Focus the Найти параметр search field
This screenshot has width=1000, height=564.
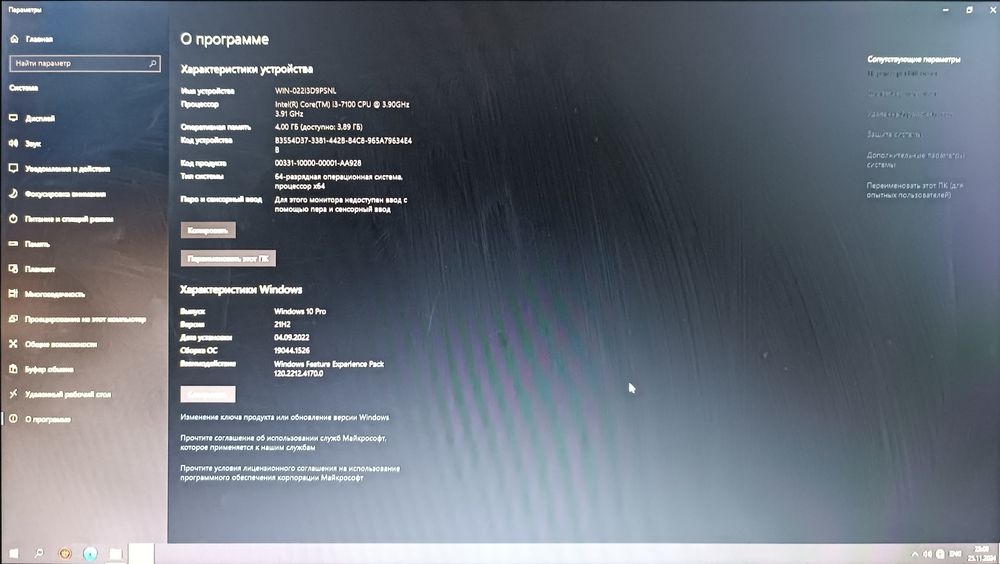pyautogui.click(x=85, y=63)
